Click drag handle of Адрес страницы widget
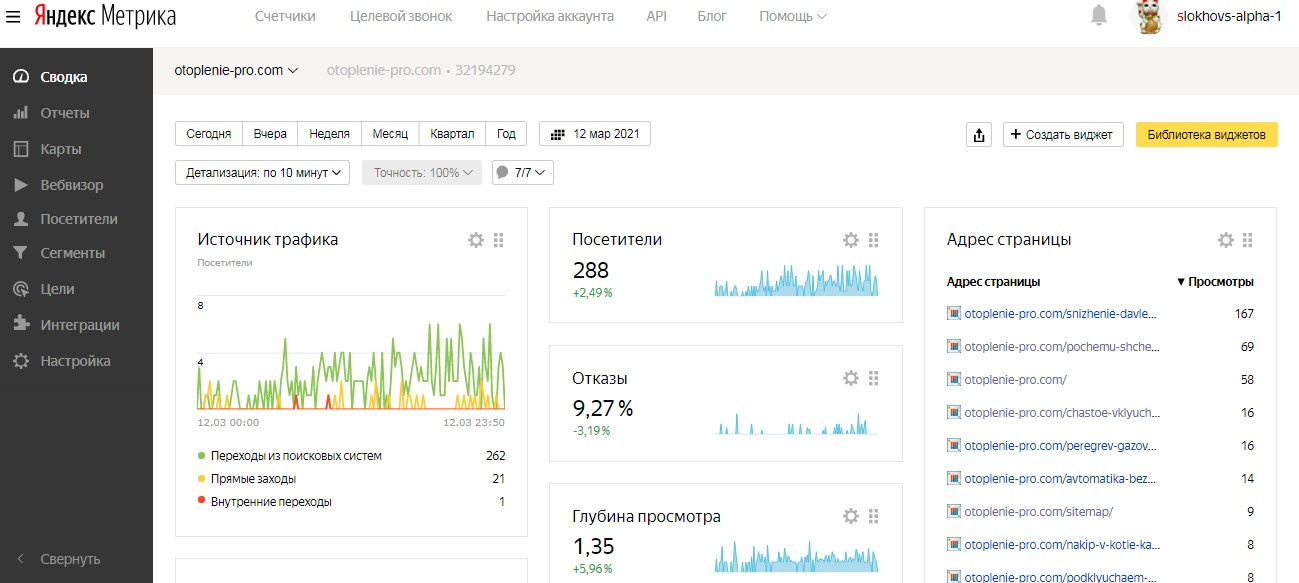This screenshot has height=583, width=1299. (1248, 240)
